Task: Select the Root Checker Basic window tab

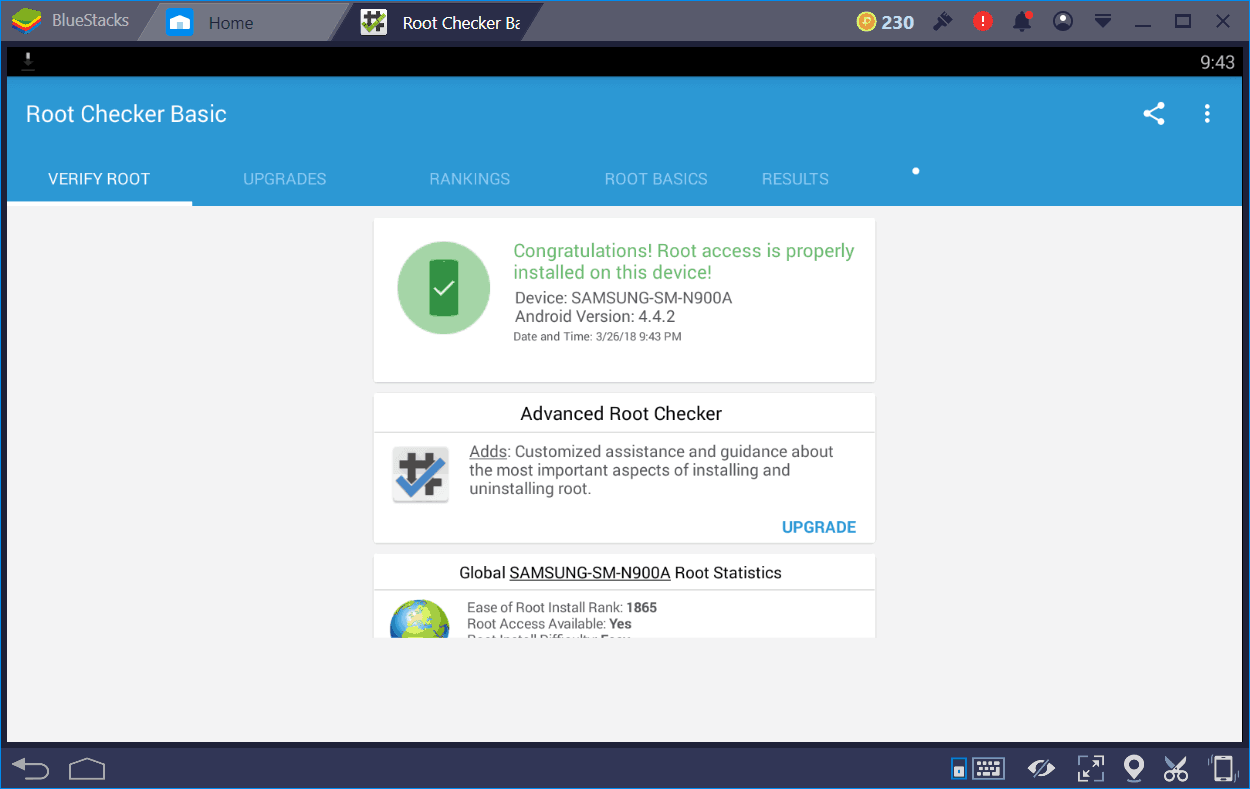Action: tap(442, 22)
